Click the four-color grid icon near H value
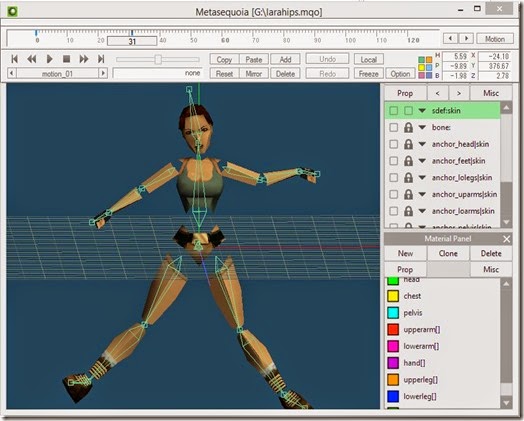Image resolution: width=524 pixels, height=421 pixels. click(425, 67)
